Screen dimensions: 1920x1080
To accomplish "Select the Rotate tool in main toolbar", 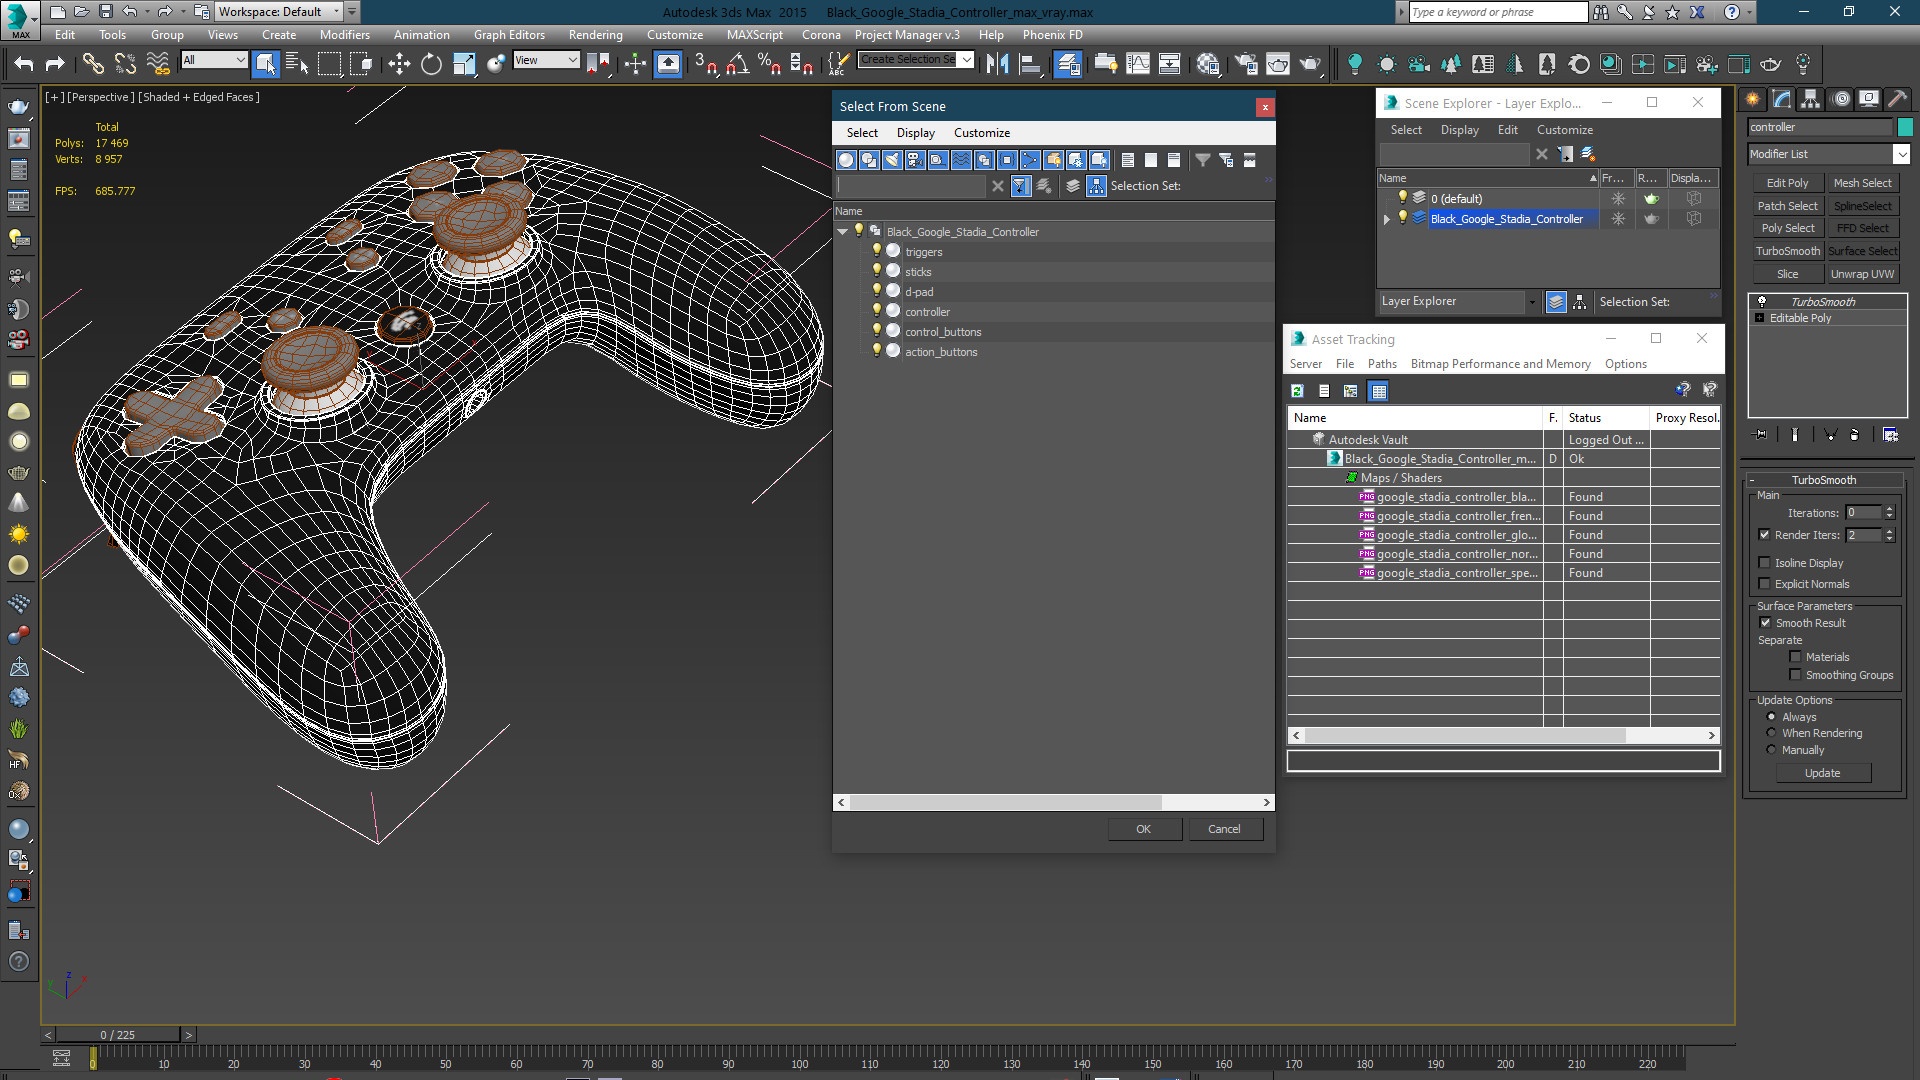I will click(x=431, y=65).
